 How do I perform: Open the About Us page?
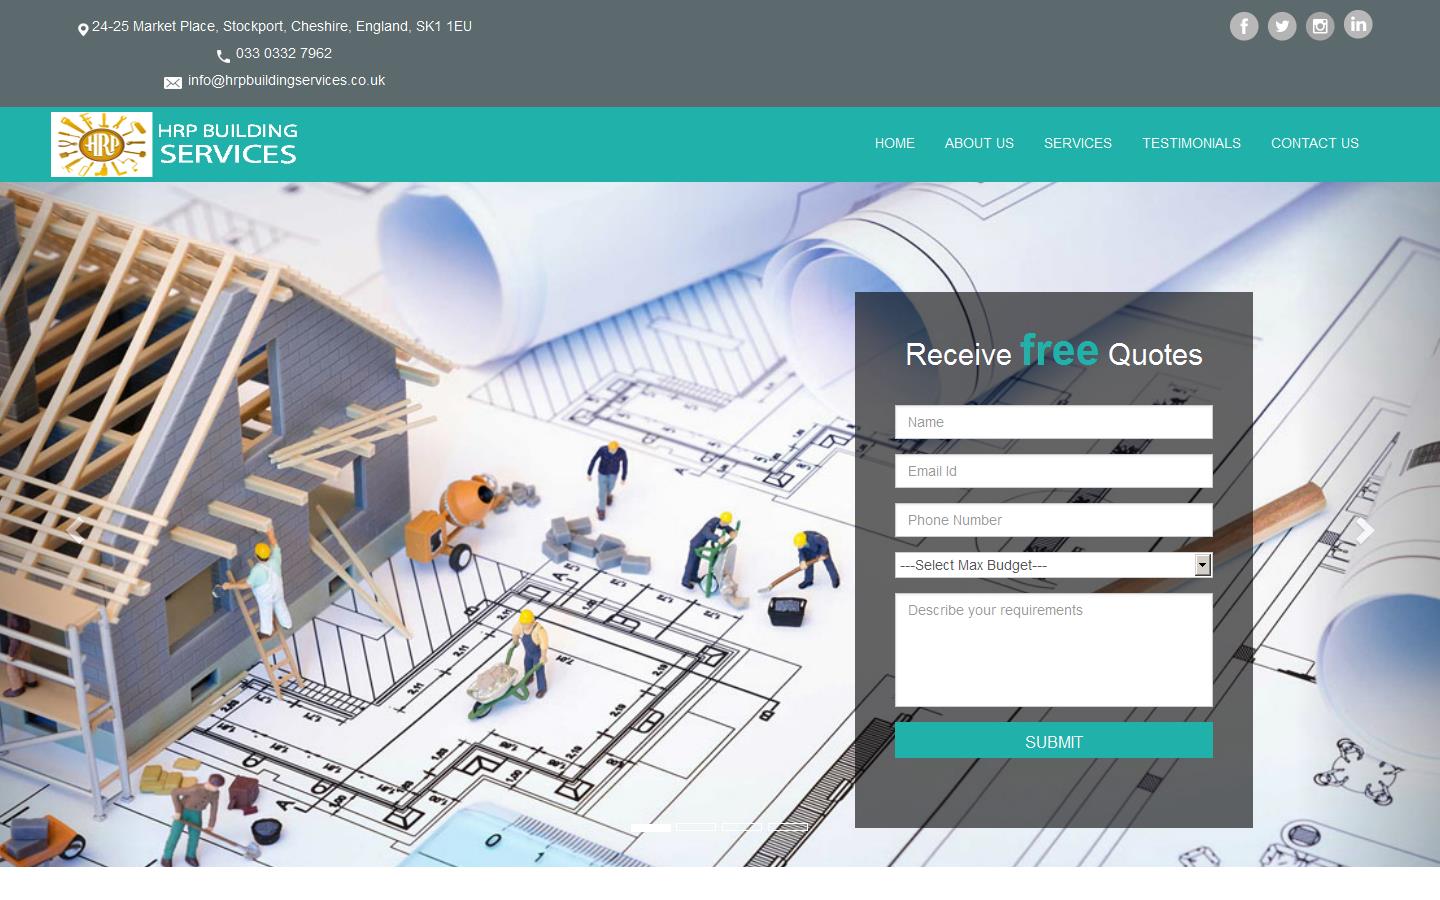coord(978,143)
